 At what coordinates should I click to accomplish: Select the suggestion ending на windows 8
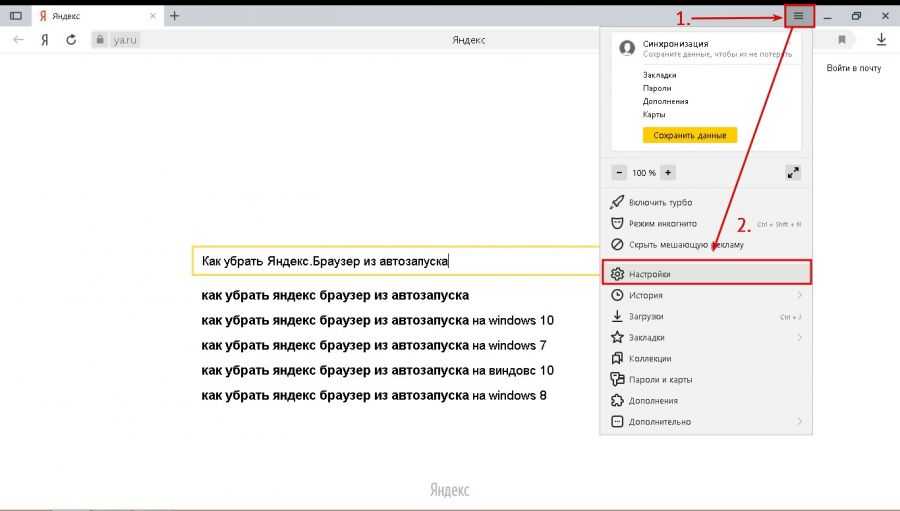coord(374,396)
